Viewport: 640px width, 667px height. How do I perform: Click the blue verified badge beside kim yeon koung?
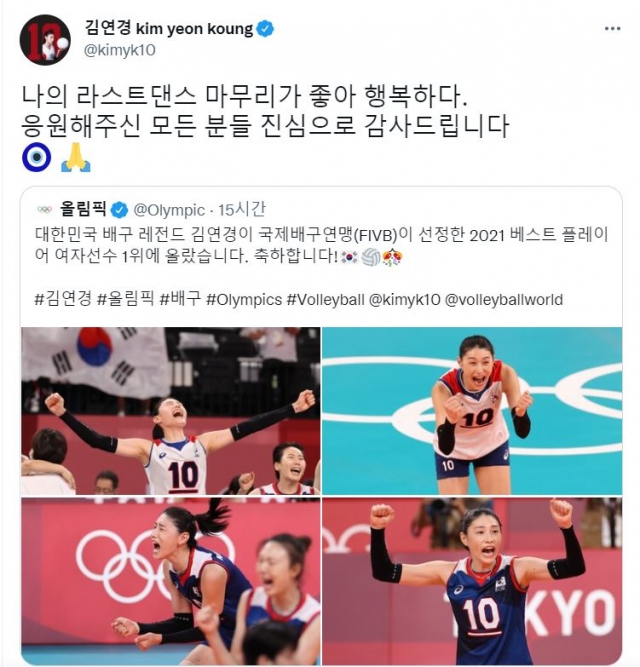266,29
